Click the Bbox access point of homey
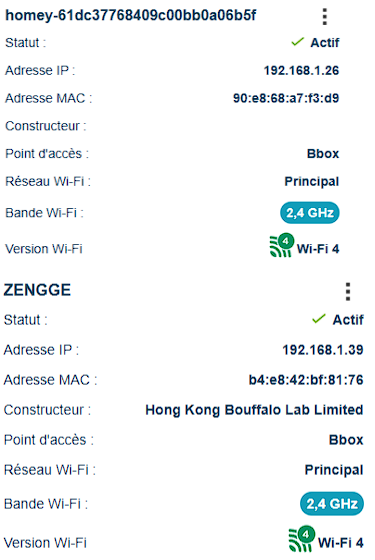This screenshot has height=560, width=375. (323, 154)
